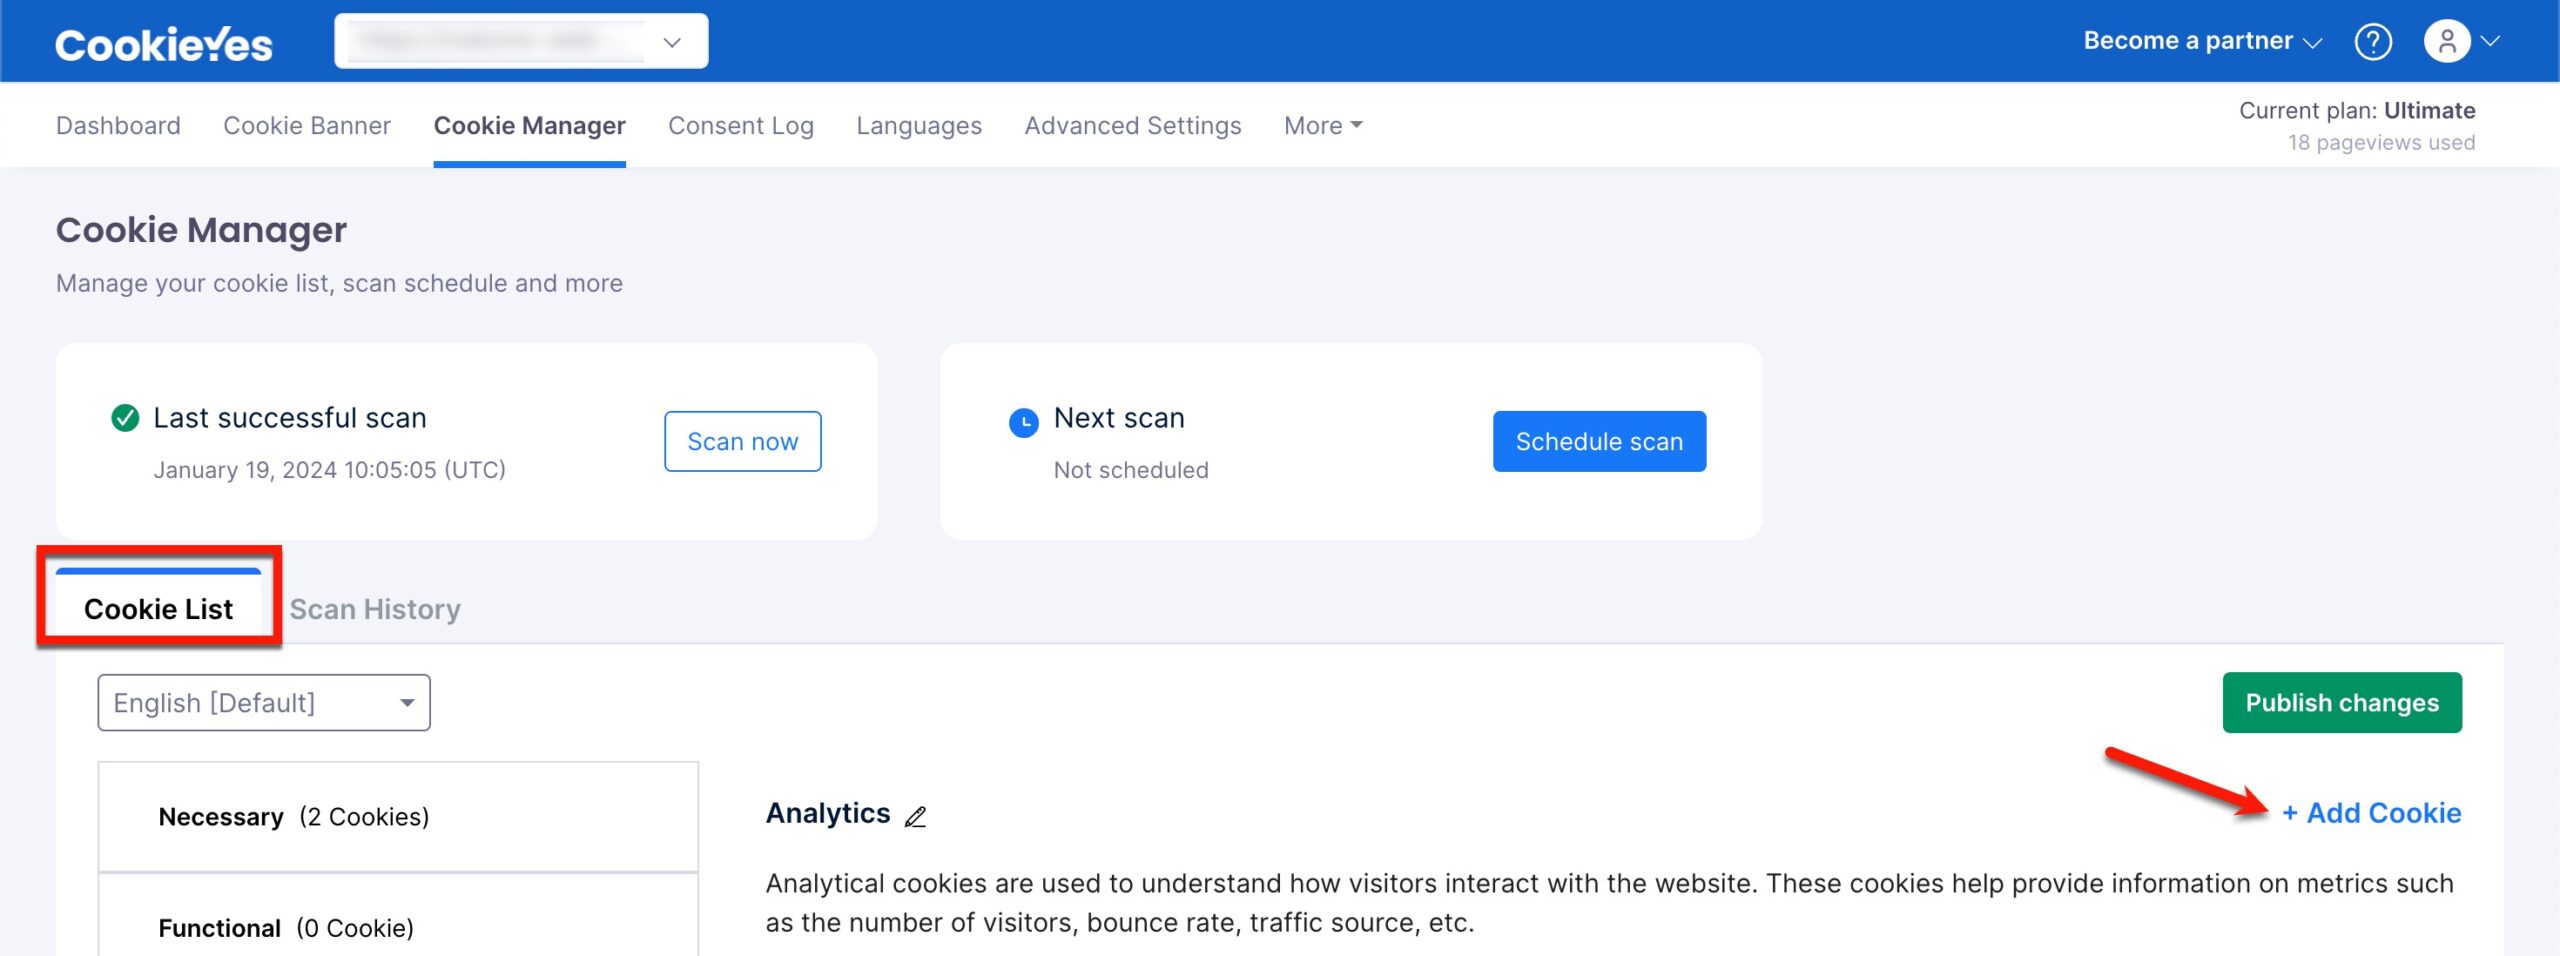Click the '18 pageviews used' text

[2381, 142]
